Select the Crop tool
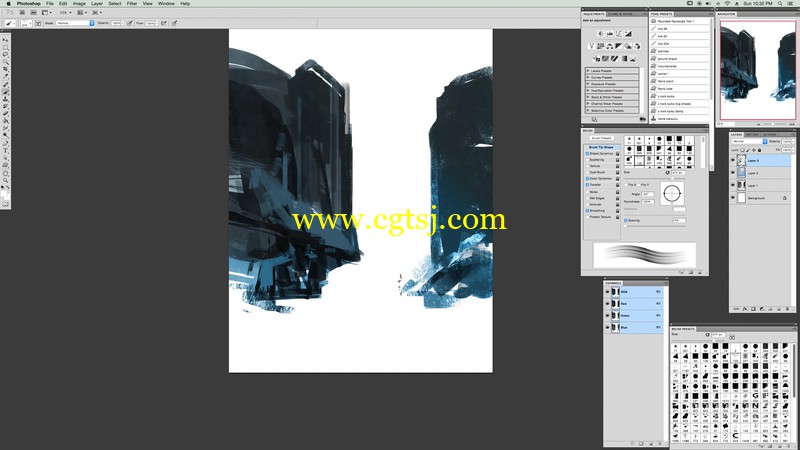This screenshot has height=450, width=800. tap(6, 69)
